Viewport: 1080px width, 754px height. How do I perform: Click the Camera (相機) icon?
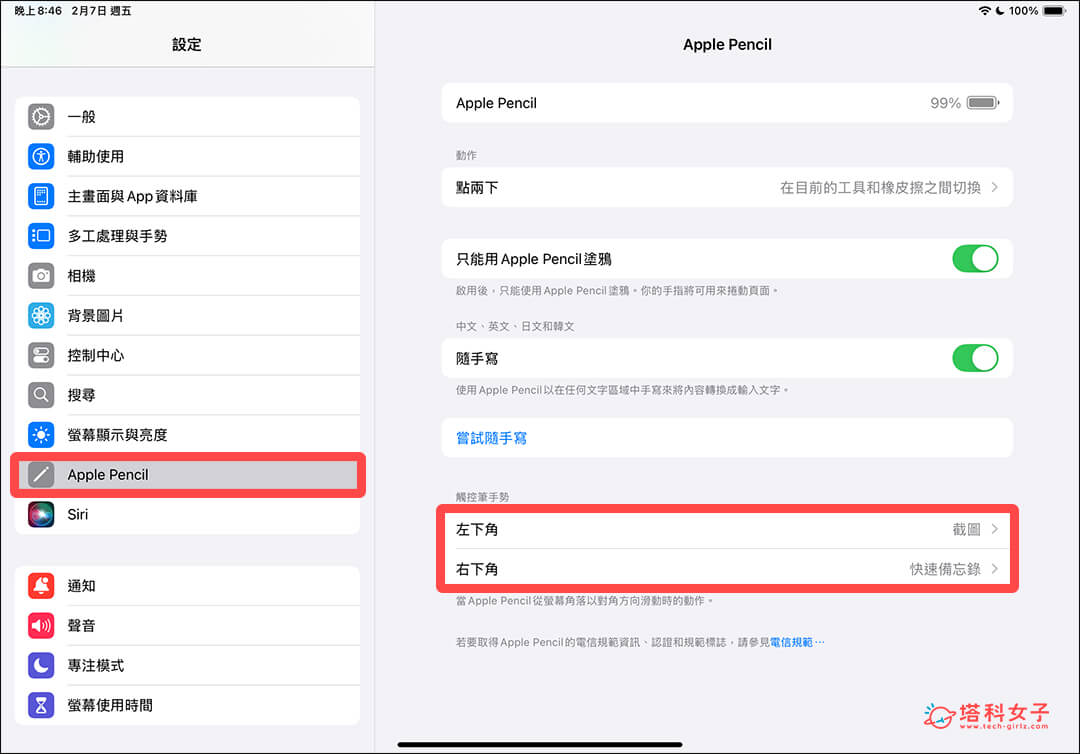pyautogui.click(x=41, y=275)
